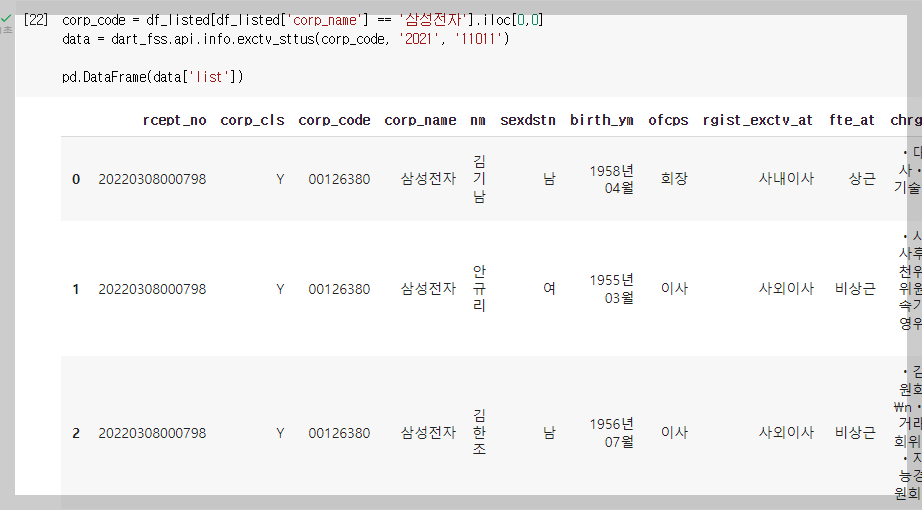Image resolution: width=922 pixels, height=510 pixels.
Task: Click the 회장 position cell
Action: pos(674,179)
